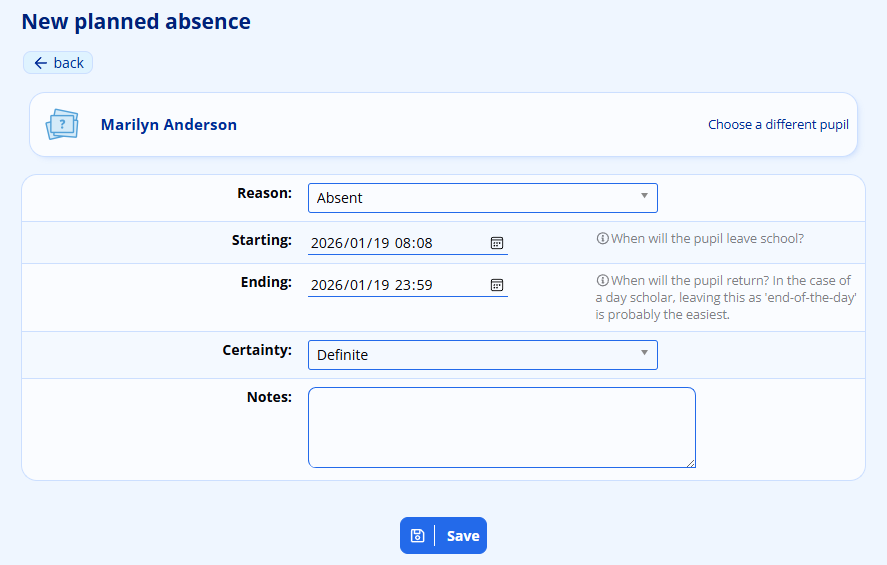887x565 pixels.
Task: Expand the Certainty dropdown showing Definite
Action: [x=482, y=355]
